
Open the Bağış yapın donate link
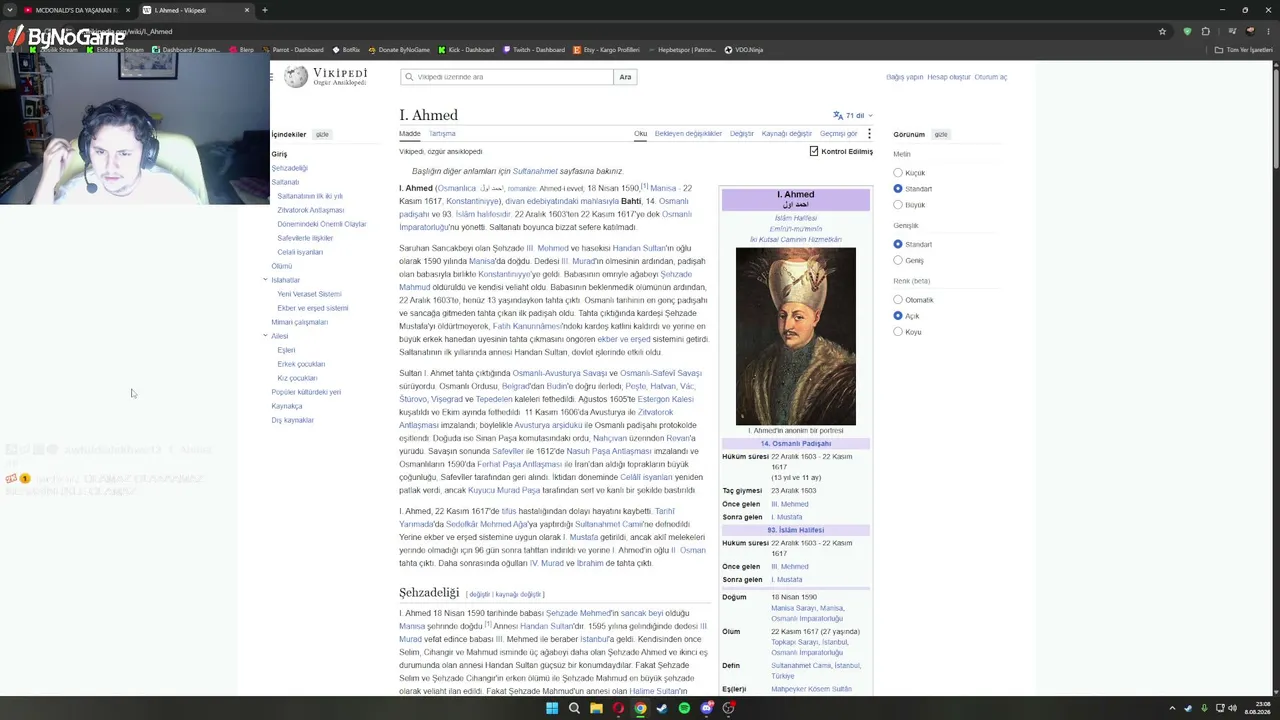tap(904, 77)
